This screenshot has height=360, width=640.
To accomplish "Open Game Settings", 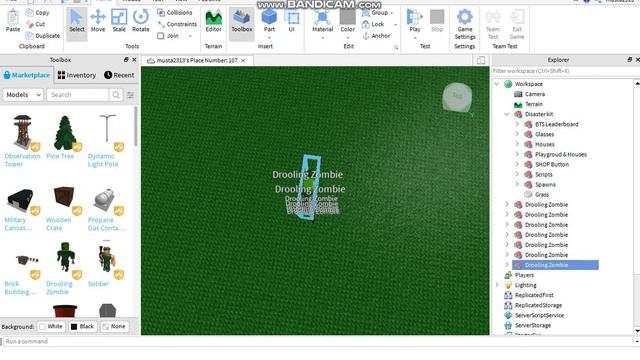I will coord(465,24).
